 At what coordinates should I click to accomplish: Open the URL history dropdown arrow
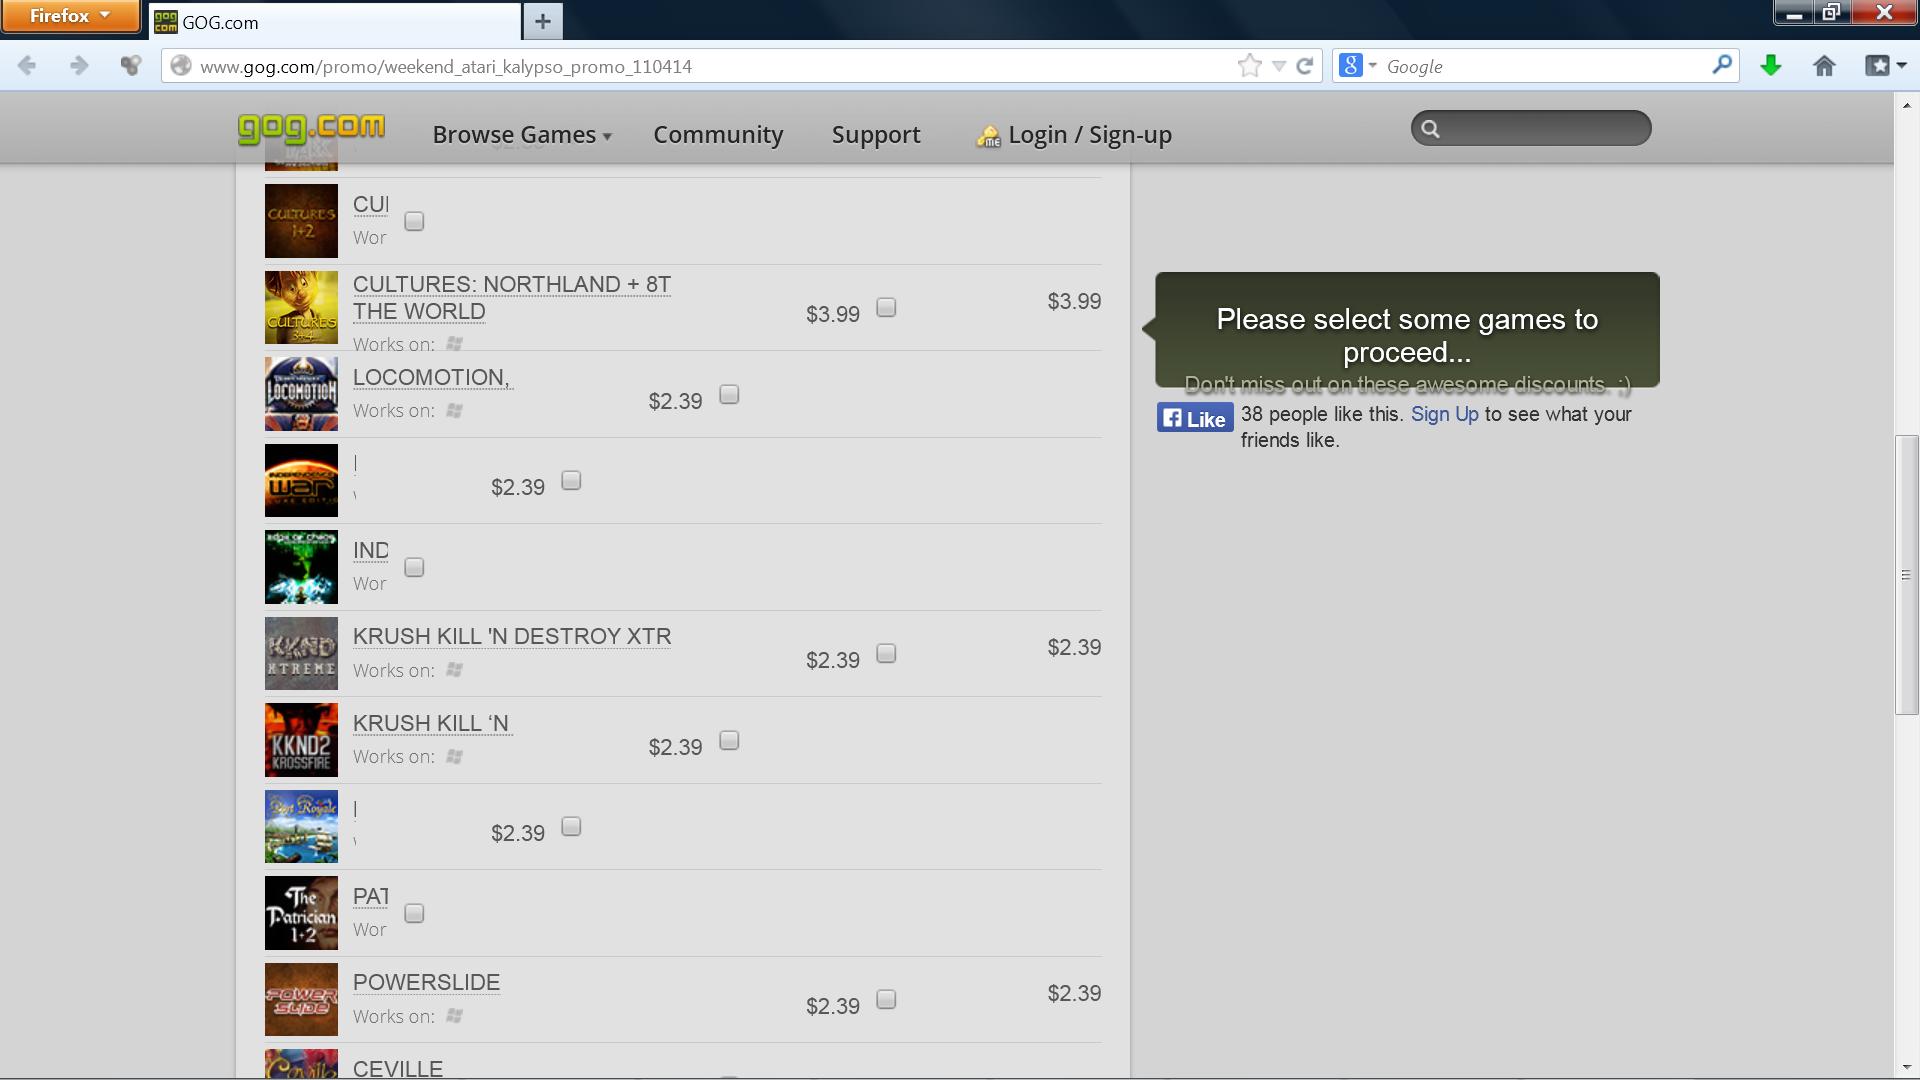pos(1278,66)
